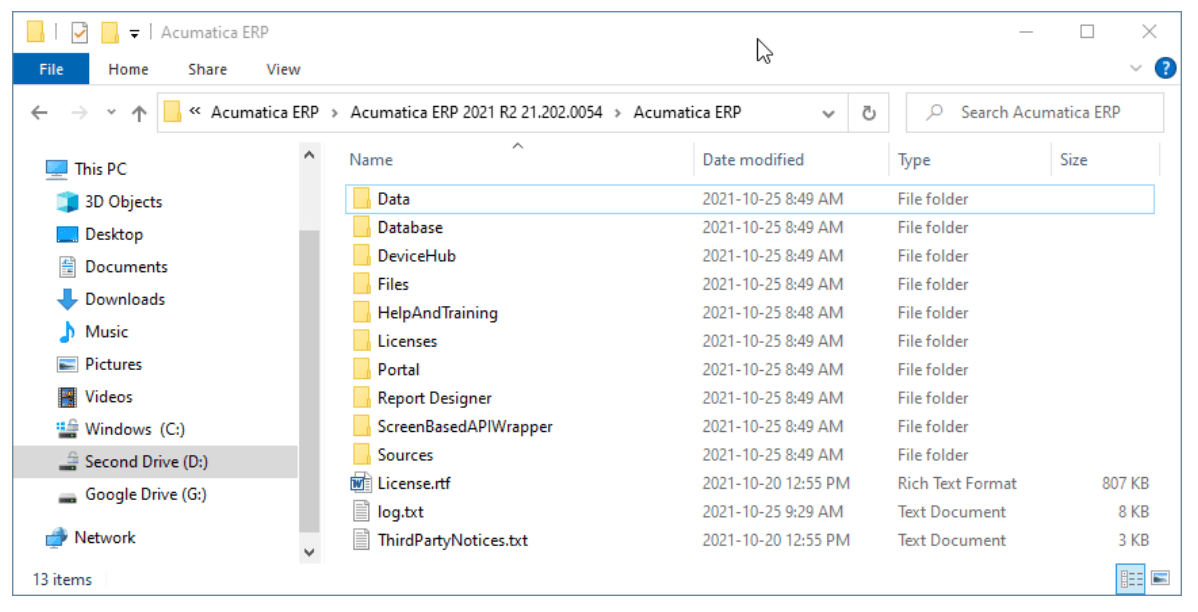Select Google Drive (G:)
This screenshot has height=612, width=1198.
[145, 494]
